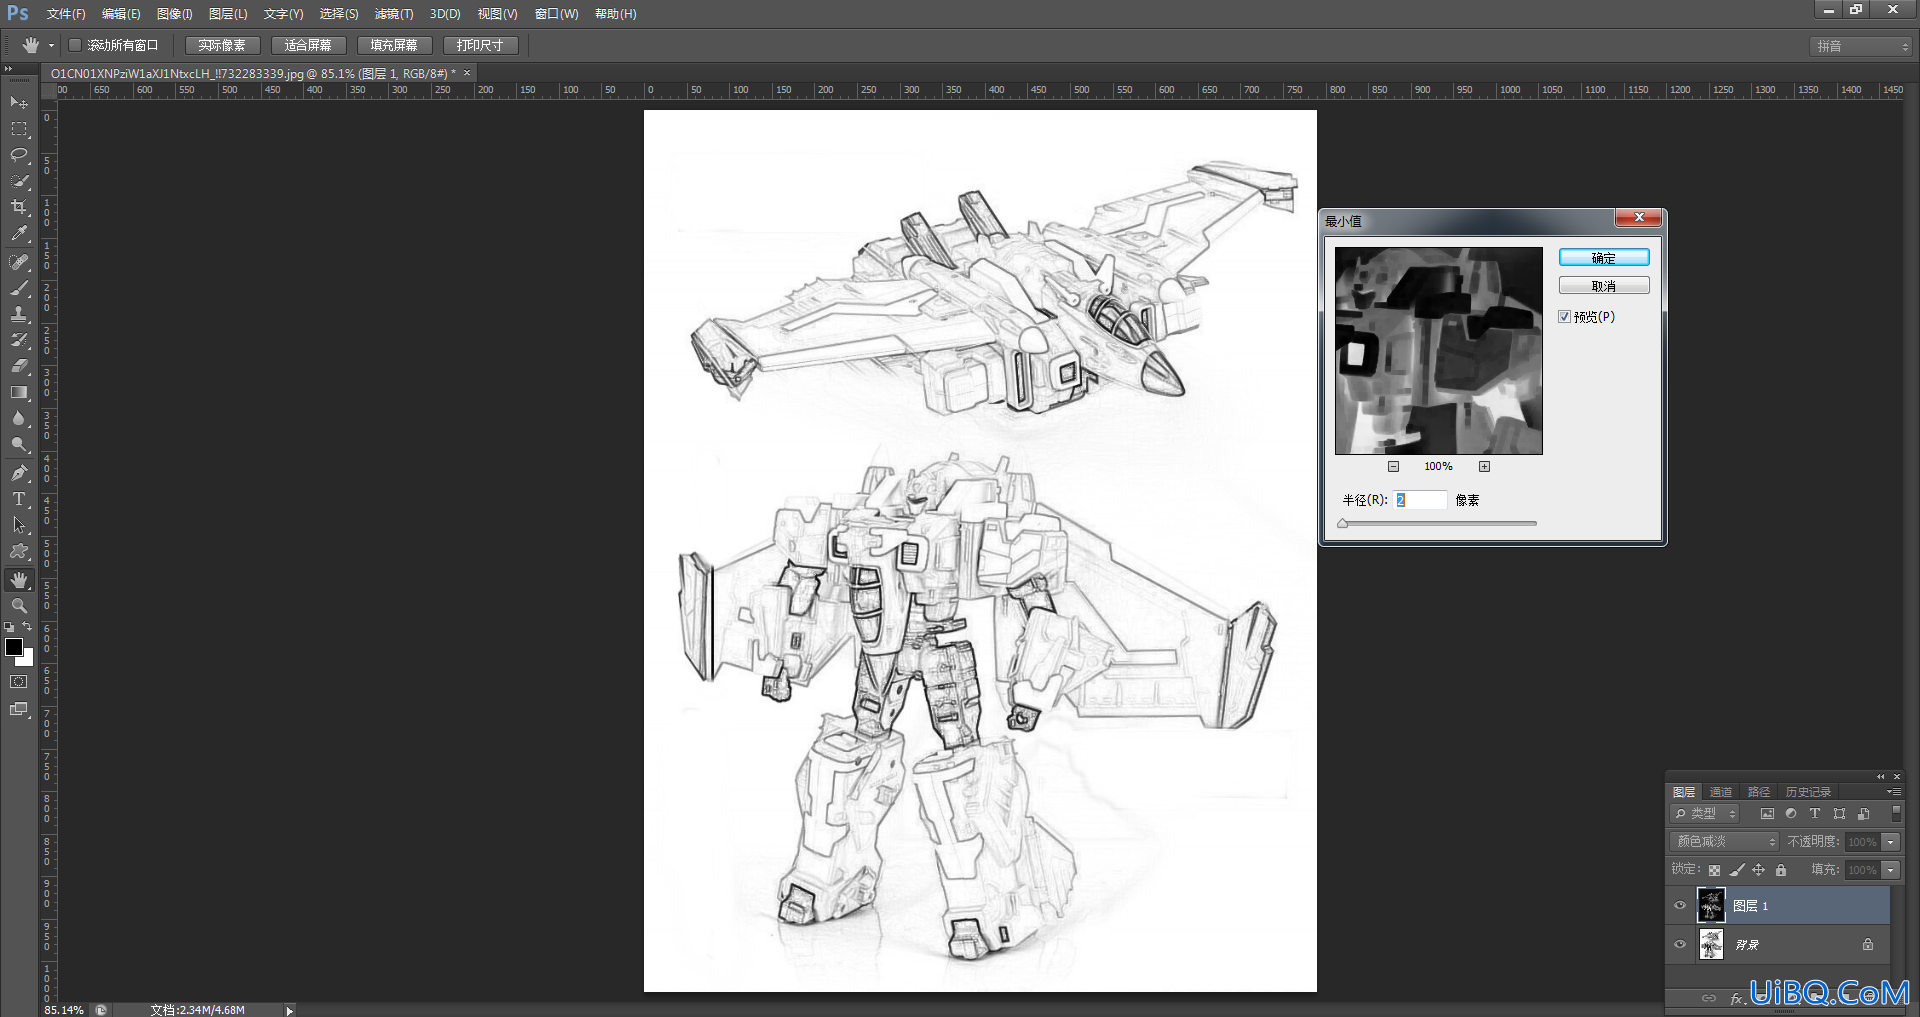Screen dimensions: 1920x1017
Task: Open Layers panel flyout menu
Action: coord(1894,792)
